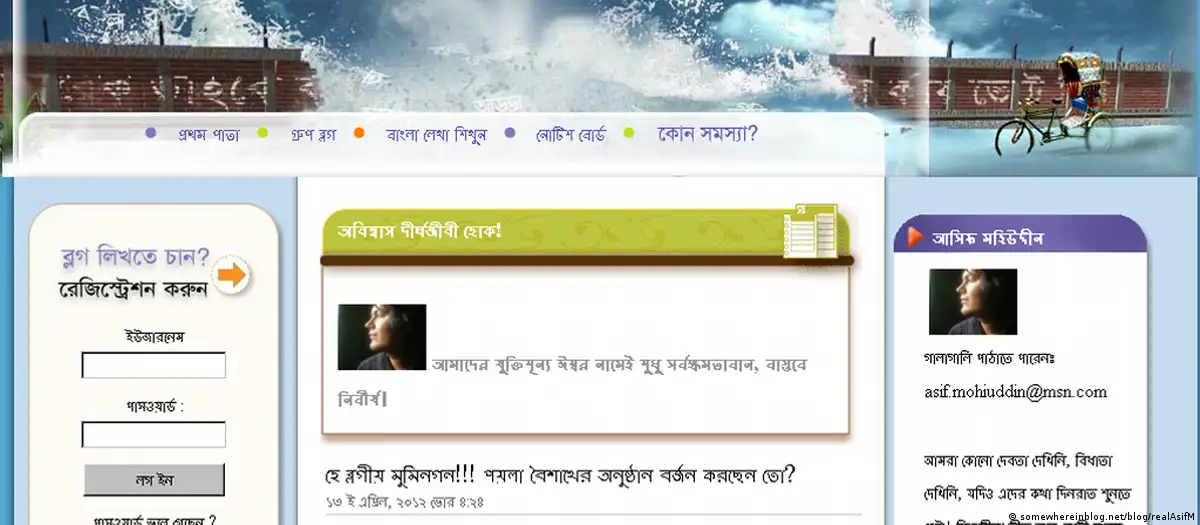The width and height of the screenshot is (1200, 525).
Task: Open the কোন সমস্যা? help link
Action: coord(707,134)
